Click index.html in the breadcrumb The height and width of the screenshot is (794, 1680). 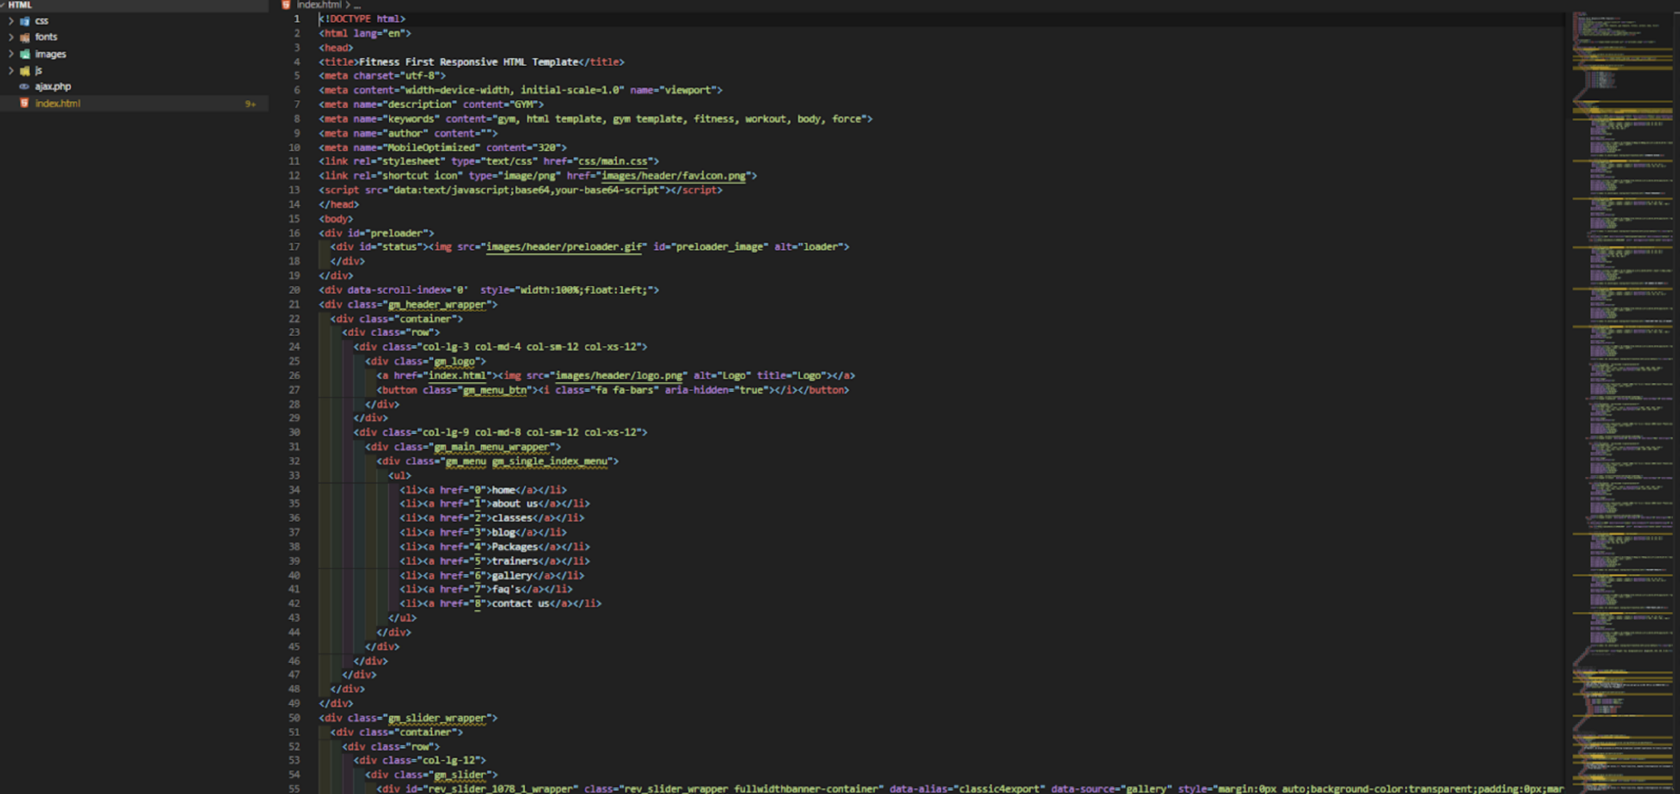tap(319, 5)
